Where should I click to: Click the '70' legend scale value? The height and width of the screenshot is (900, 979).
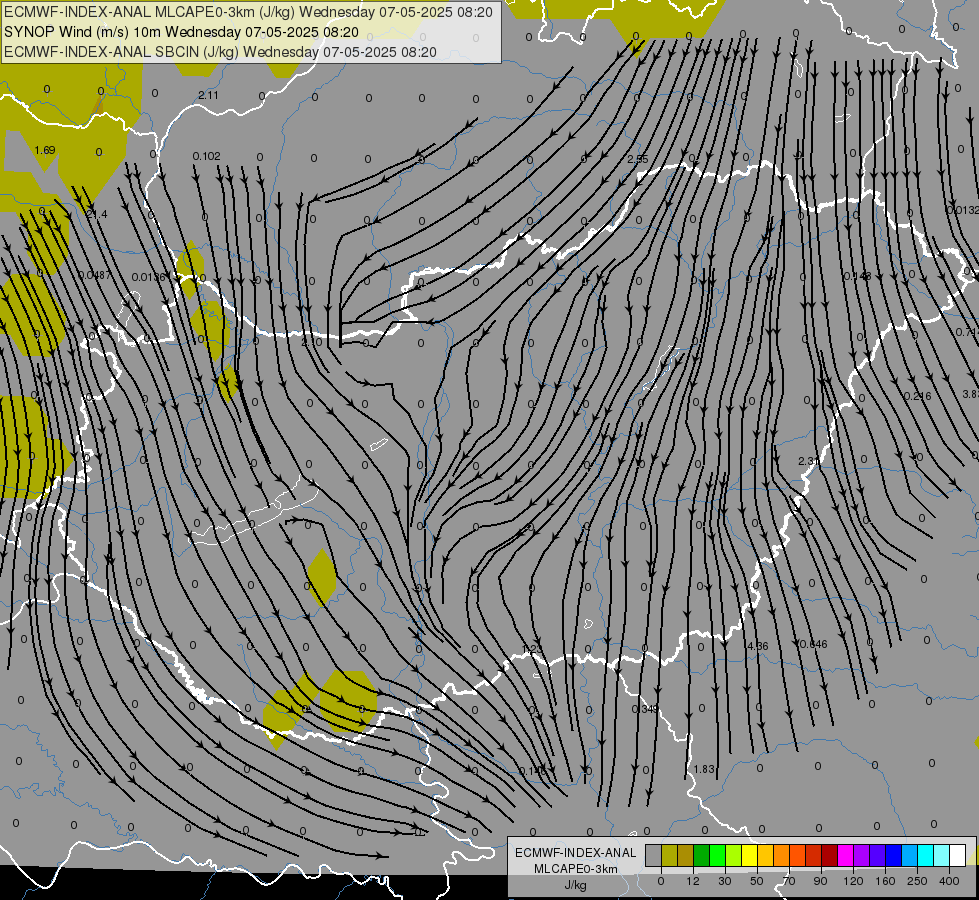789,881
